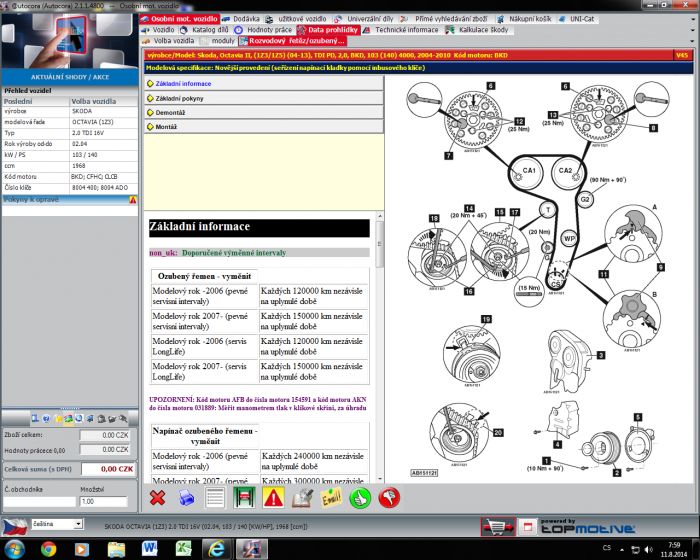Open Microsoft Word from the taskbar
The image size is (700, 560).
click(x=150, y=548)
